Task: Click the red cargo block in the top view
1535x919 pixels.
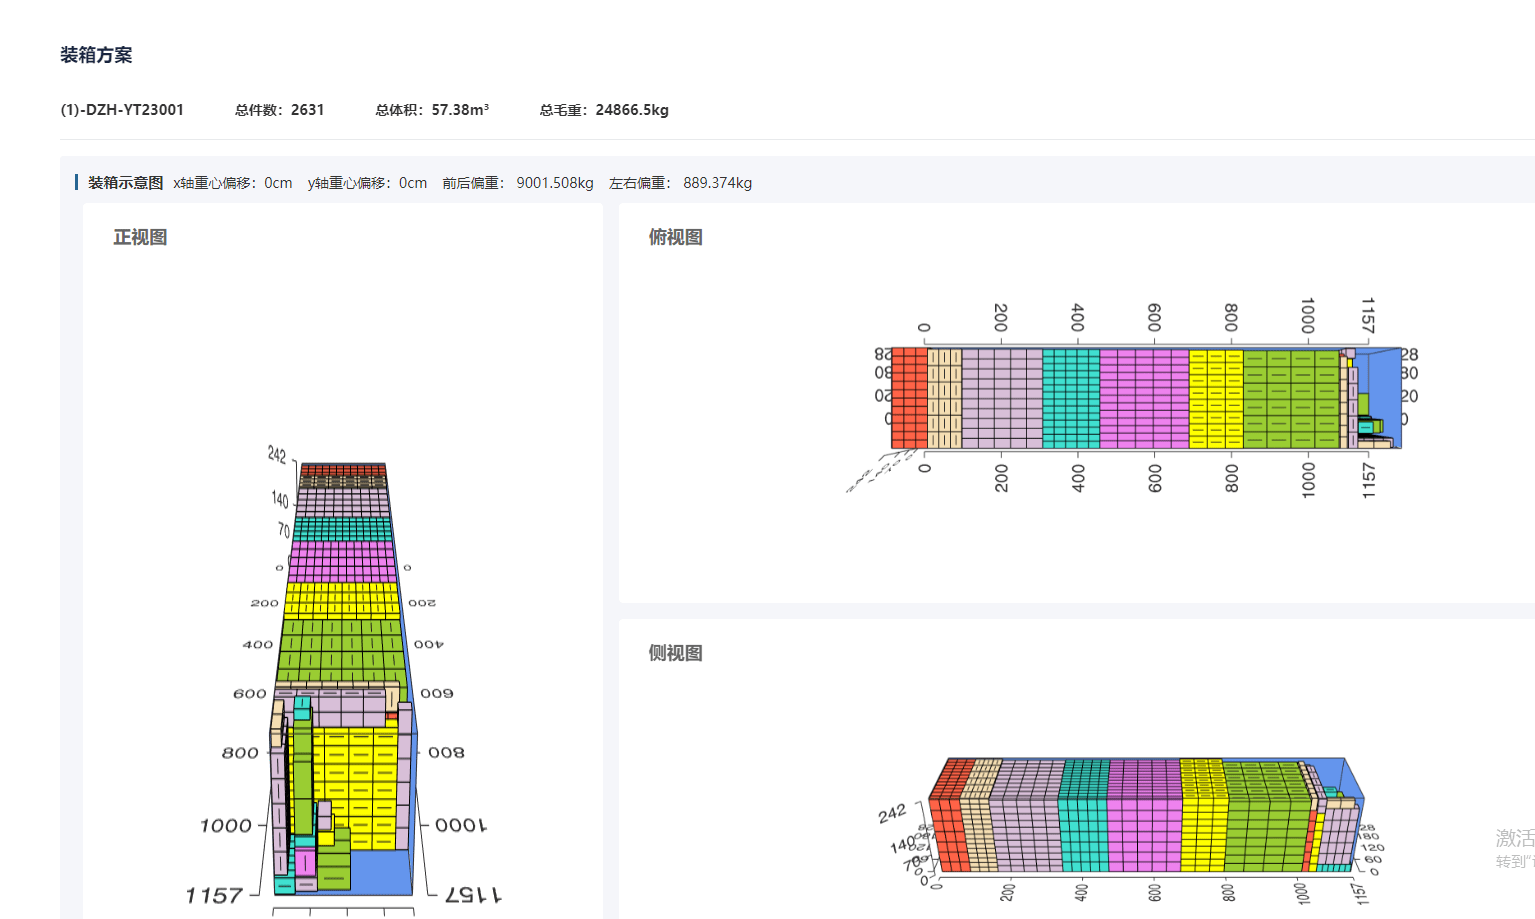Action: (909, 398)
